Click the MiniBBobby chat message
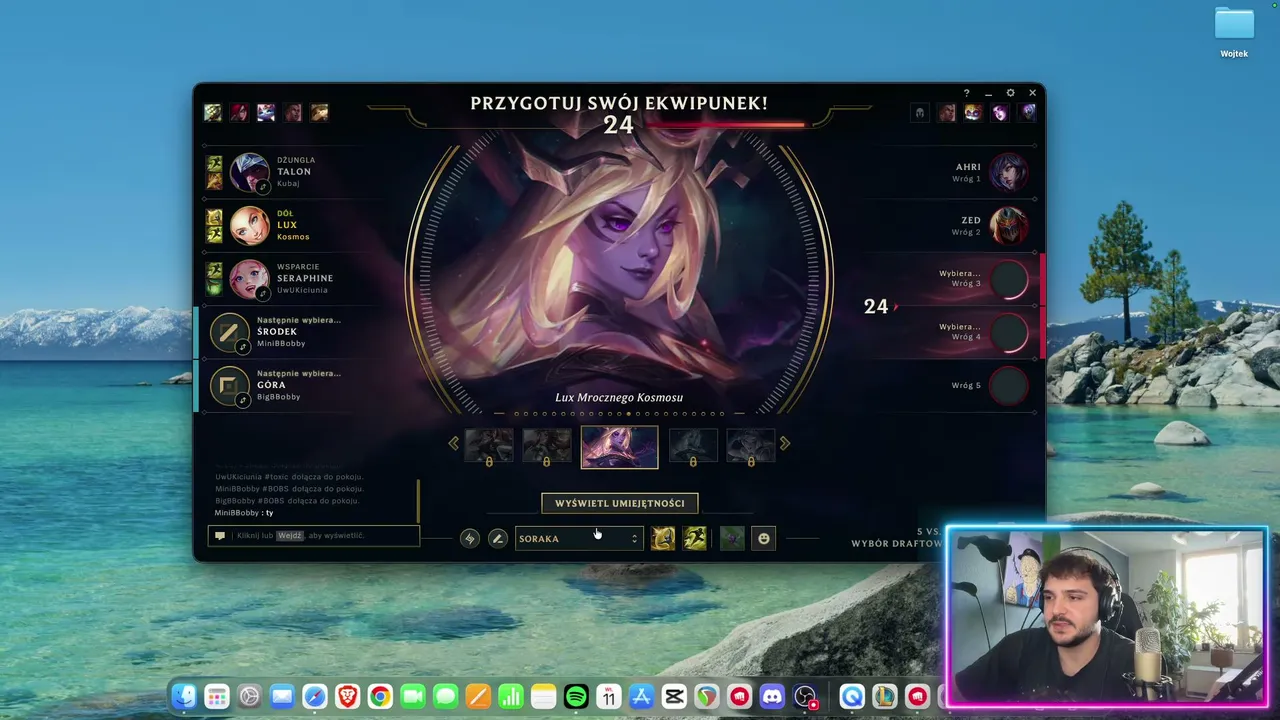 click(244, 513)
